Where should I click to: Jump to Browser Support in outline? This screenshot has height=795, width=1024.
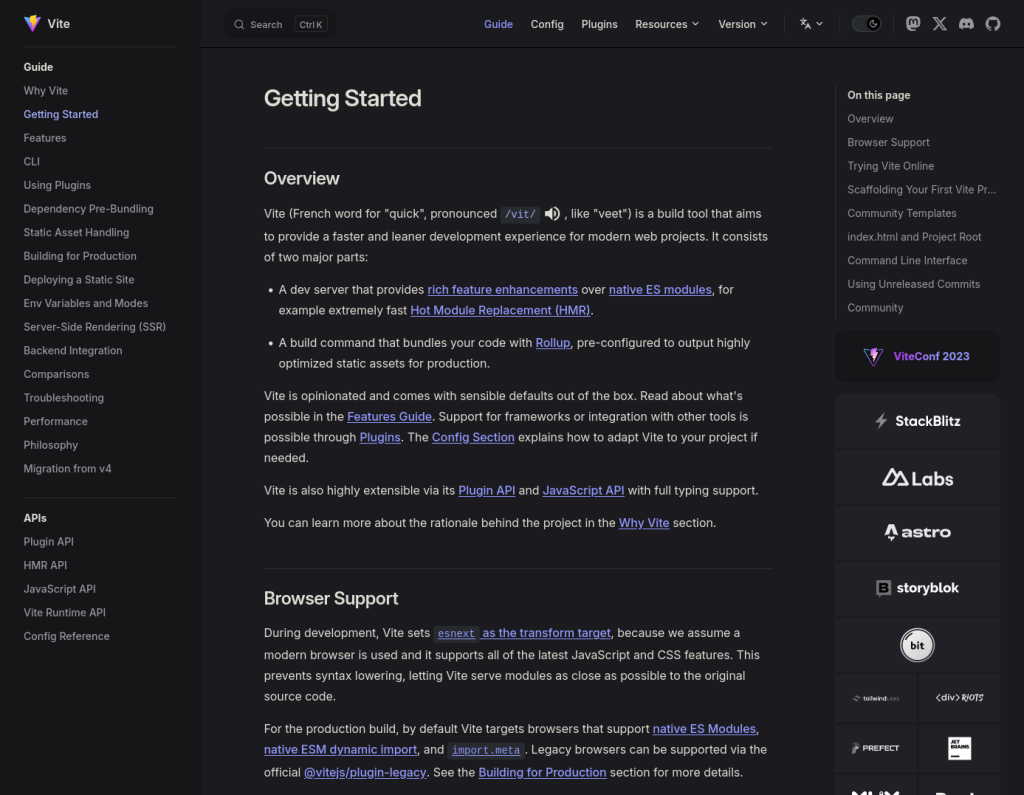tap(888, 142)
